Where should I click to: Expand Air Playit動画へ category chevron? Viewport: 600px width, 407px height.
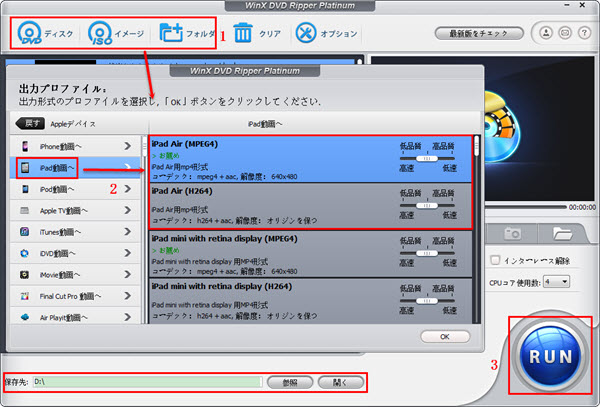(x=127, y=317)
